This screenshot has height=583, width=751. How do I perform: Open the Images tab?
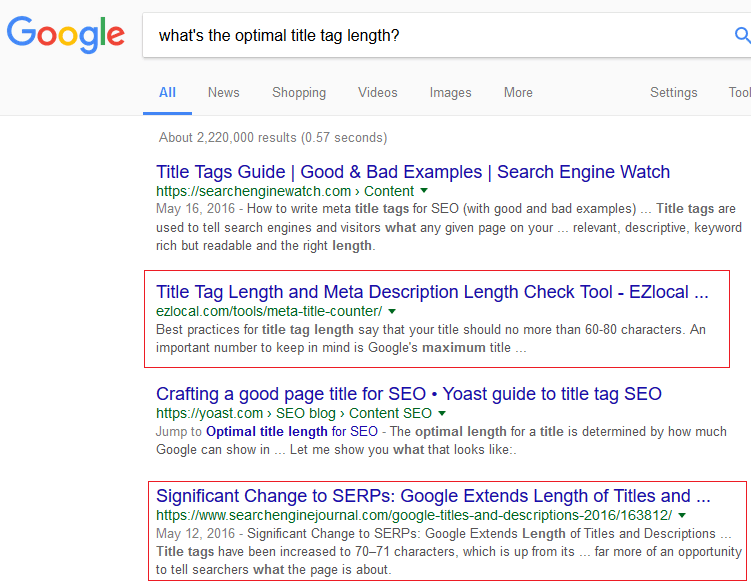click(450, 92)
